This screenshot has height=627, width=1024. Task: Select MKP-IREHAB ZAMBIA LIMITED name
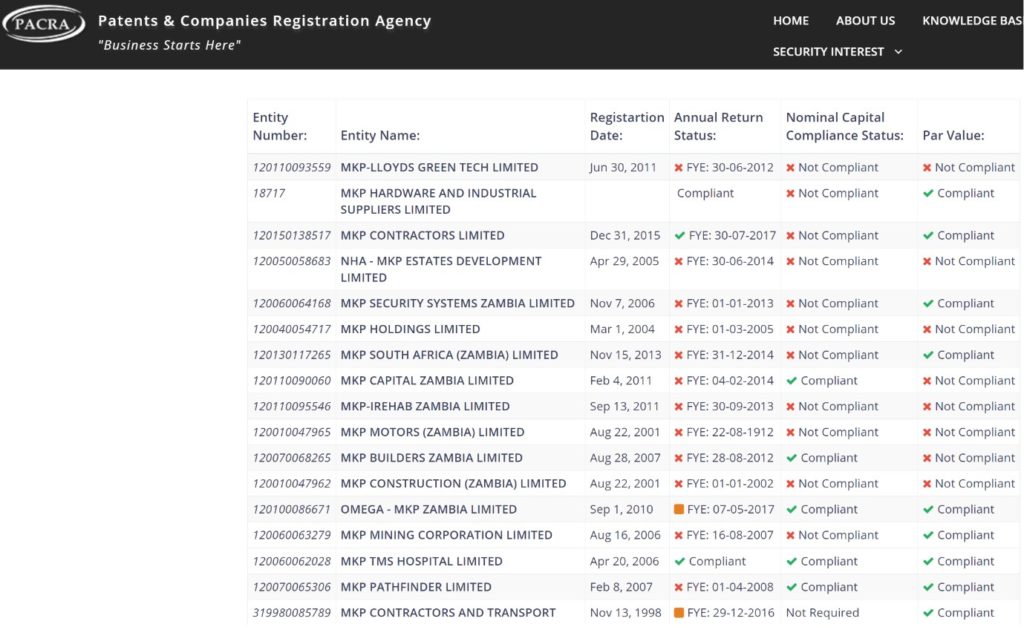425,406
